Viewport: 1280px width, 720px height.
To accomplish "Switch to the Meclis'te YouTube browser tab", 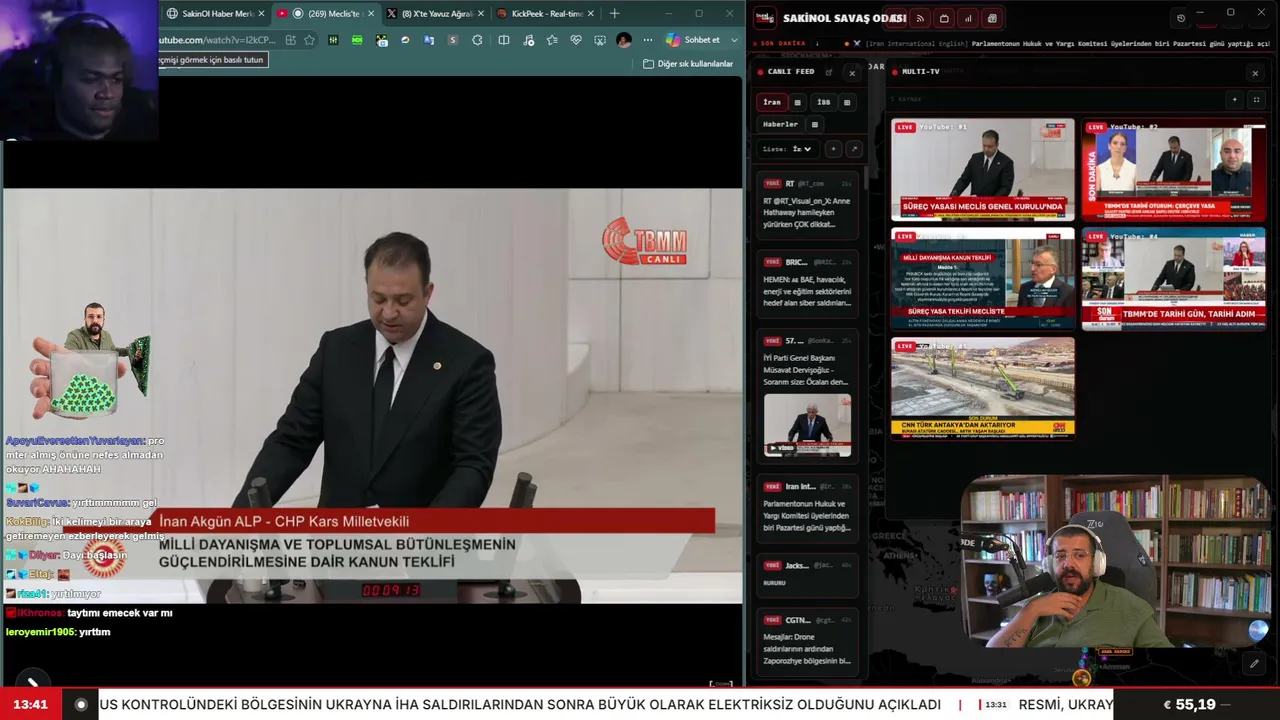I will (x=325, y=14).
